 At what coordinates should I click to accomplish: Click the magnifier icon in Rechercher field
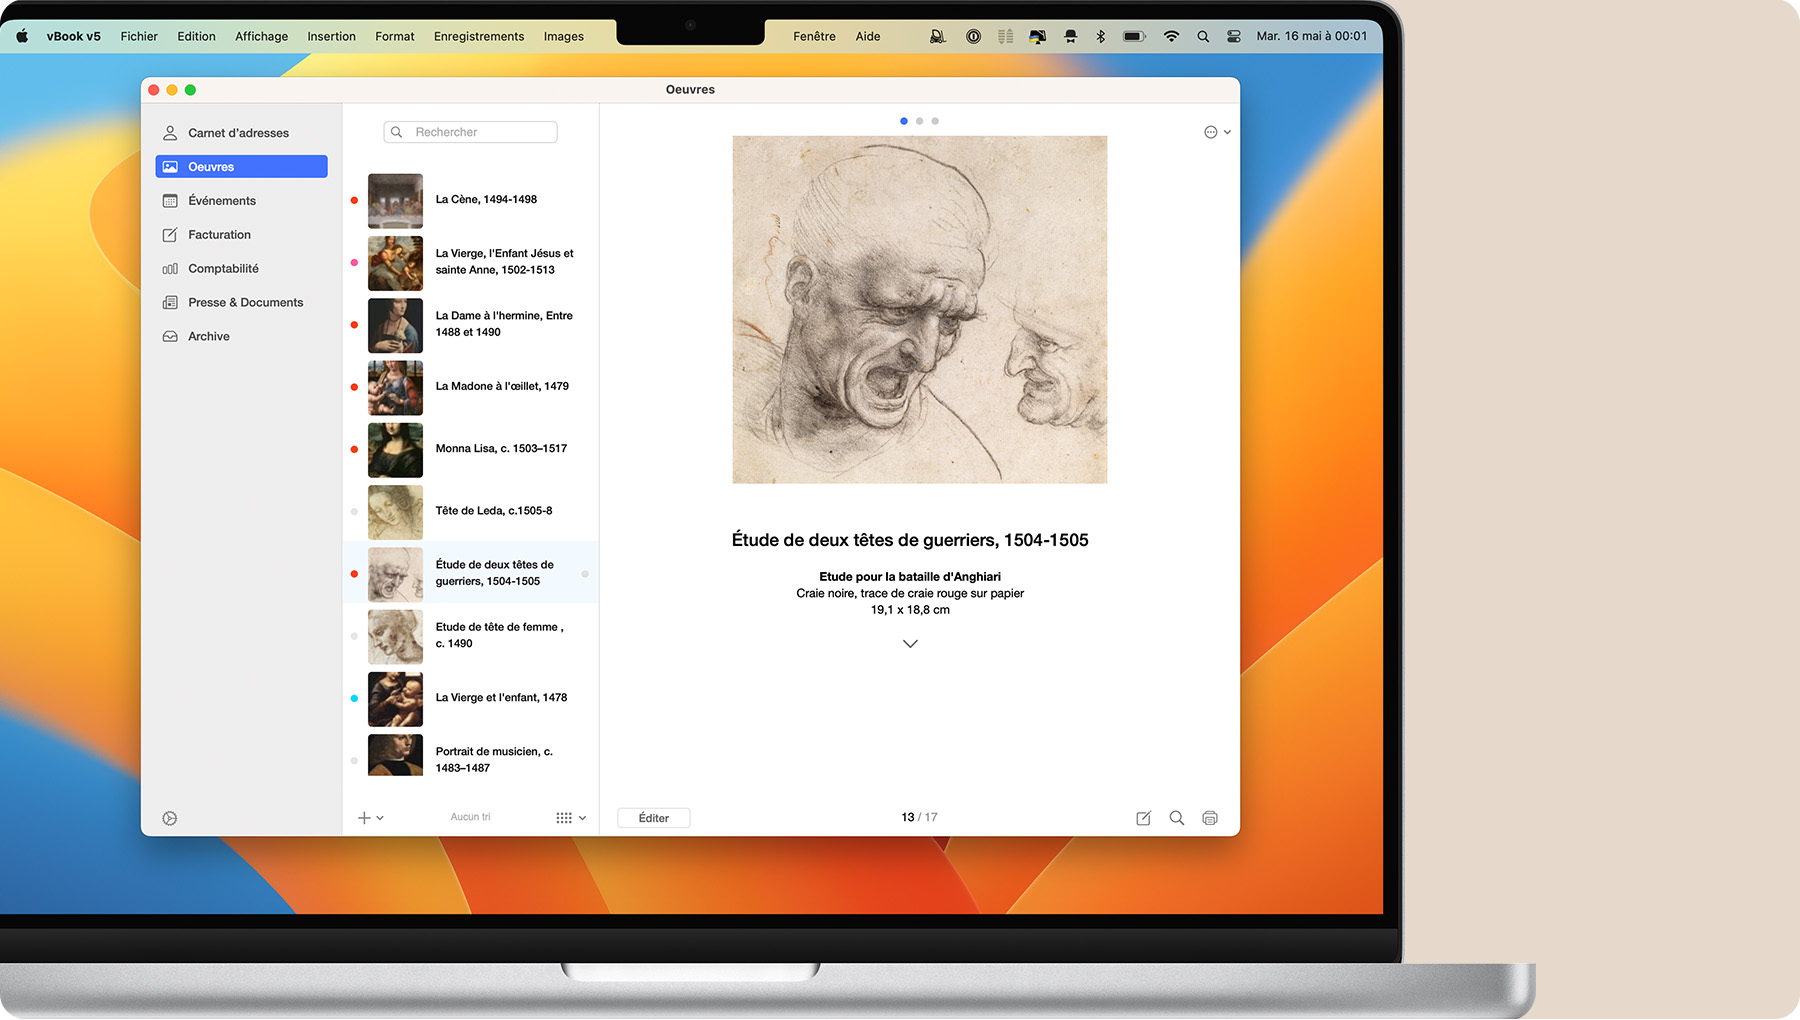397,132
